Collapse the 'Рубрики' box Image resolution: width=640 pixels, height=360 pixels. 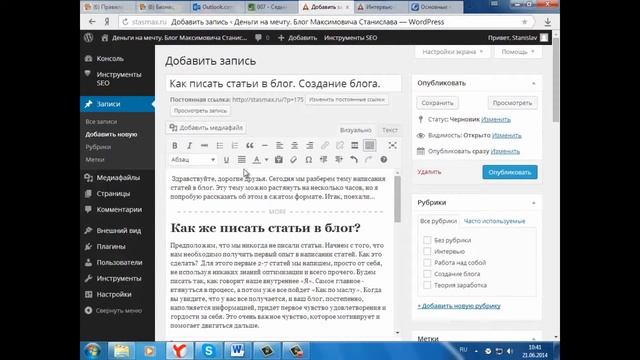click(x=533, y=203)
